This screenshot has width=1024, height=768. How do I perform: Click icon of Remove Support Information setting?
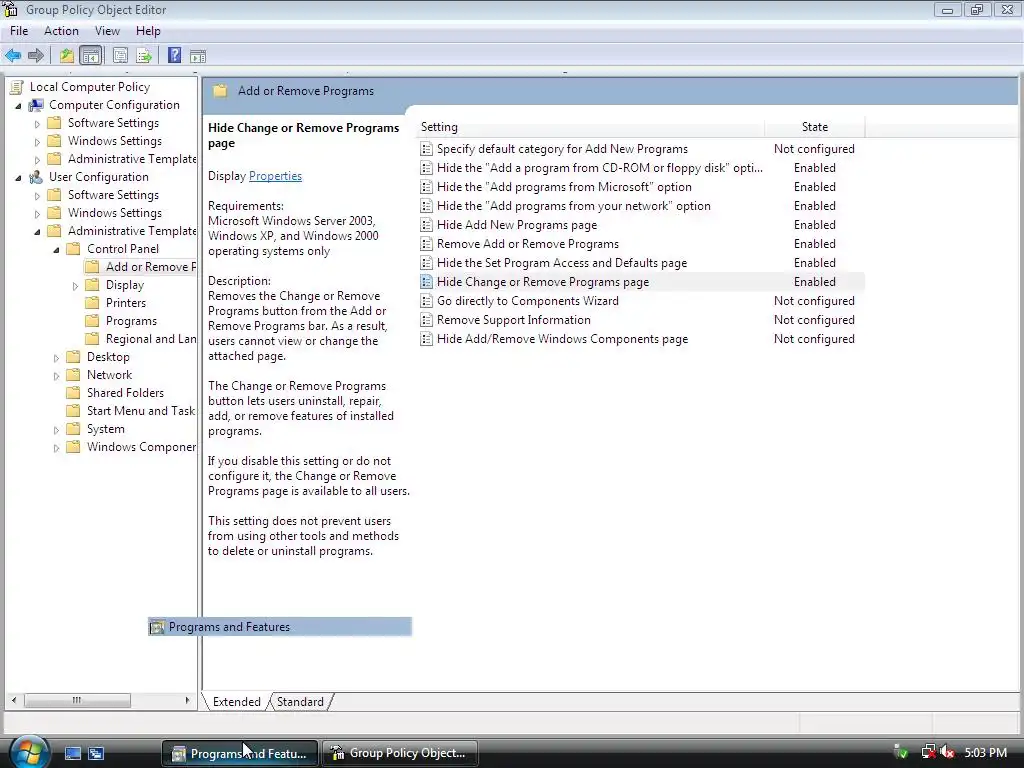pyautogui.click(x=426, y=320)
